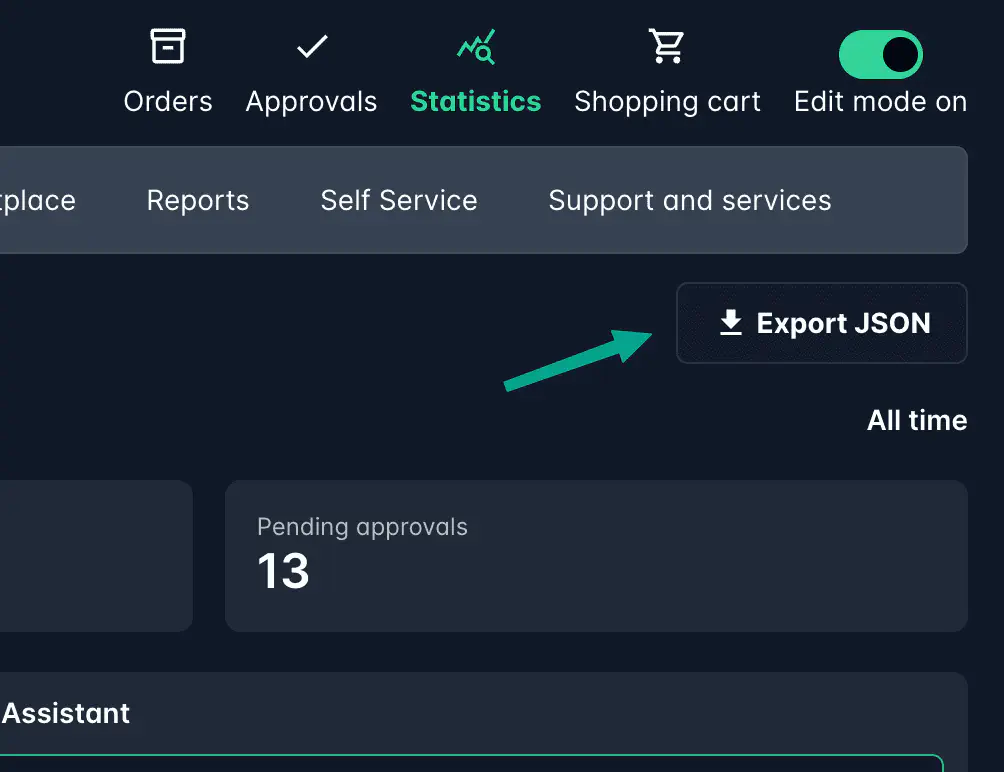Open the All time range selector
Image resolution: width=1004 pixels, height=772 pixels.
click(916, 420)
